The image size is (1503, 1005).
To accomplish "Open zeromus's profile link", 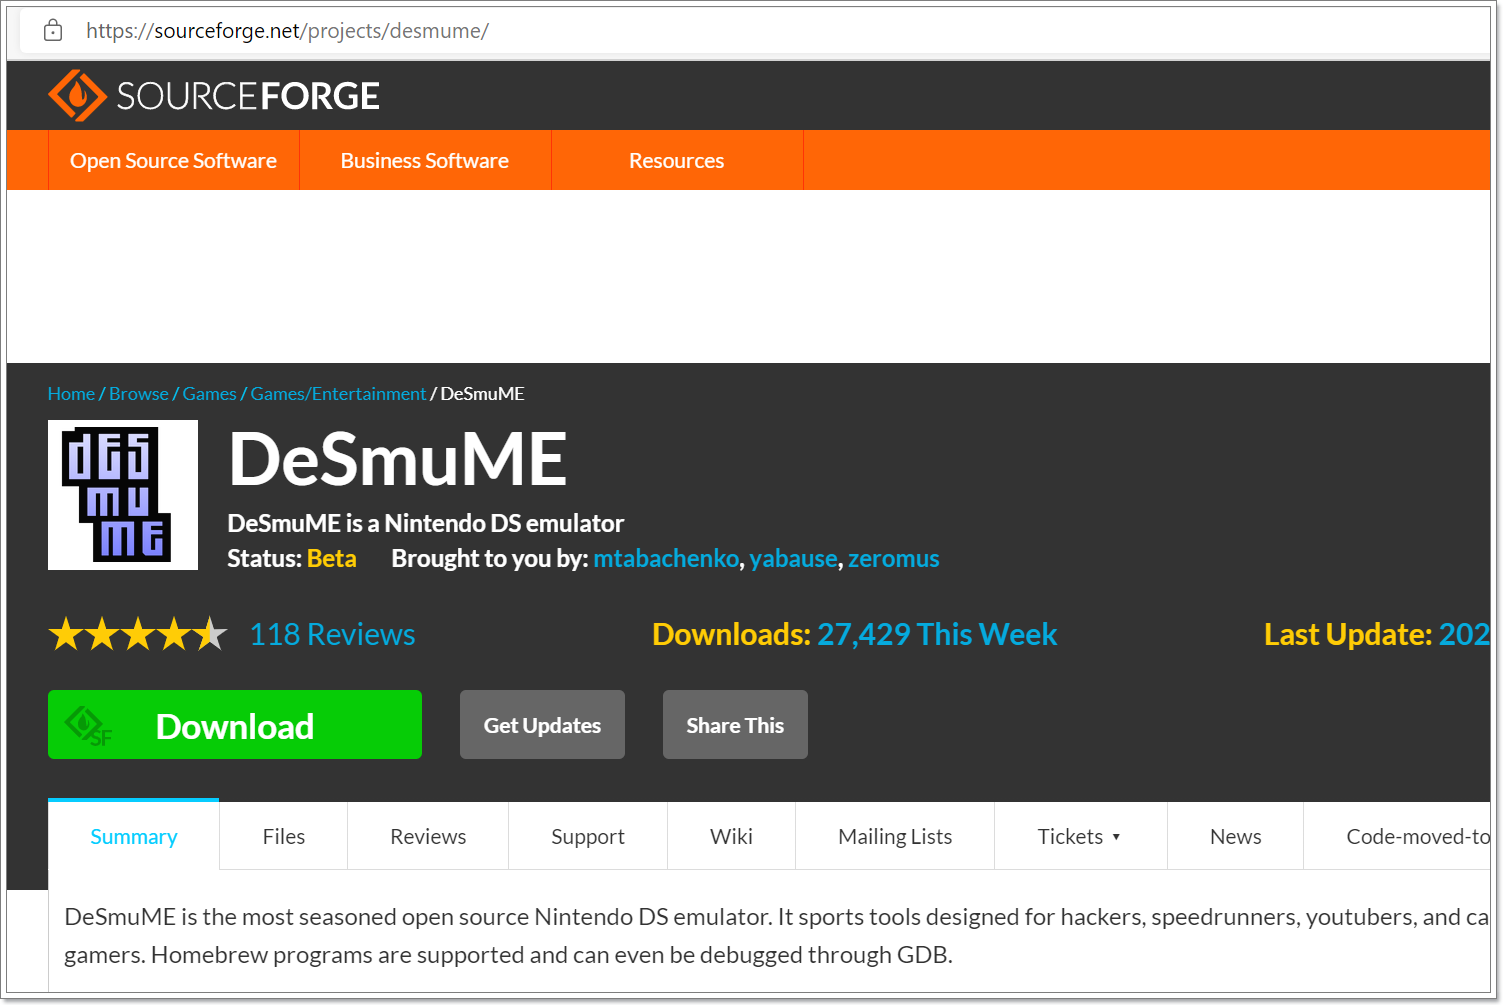I will click(x=894, y=558).
